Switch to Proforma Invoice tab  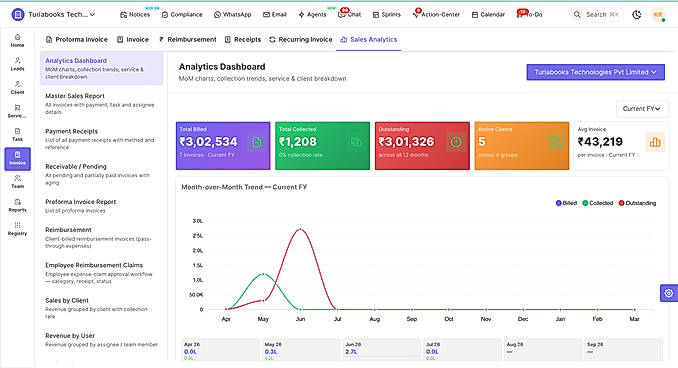coord(77,39)
